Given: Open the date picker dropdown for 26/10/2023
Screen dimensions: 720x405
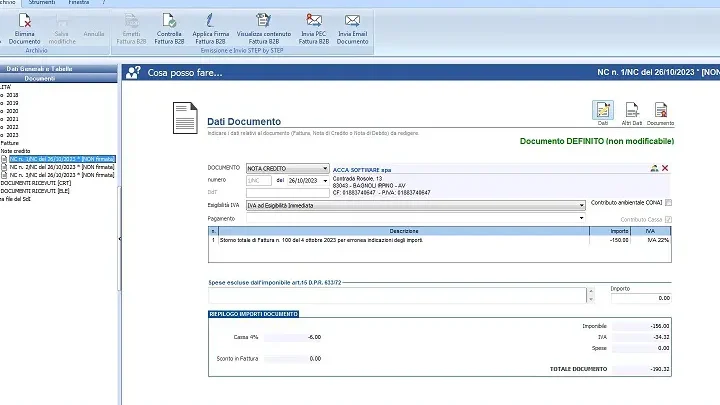Looking at the screenshot, I should click(x=325, y=181).
